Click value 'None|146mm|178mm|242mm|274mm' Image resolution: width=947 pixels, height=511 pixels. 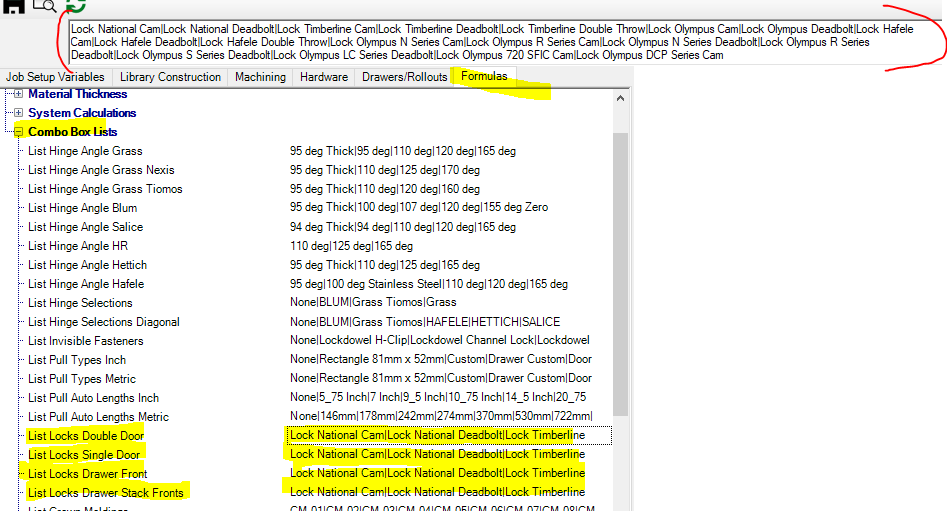click(x=441, y=416)
